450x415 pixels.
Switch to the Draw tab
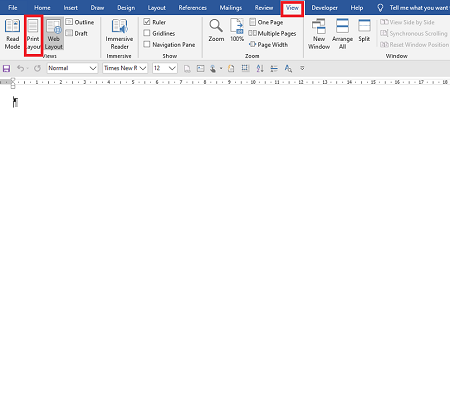(x=97, y=8)
